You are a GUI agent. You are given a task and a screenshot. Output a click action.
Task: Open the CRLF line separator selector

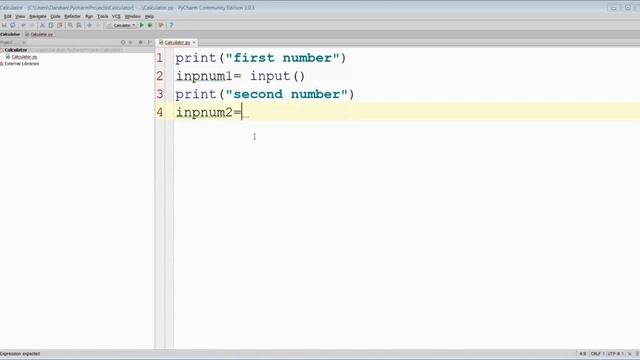pyautogui.click(x=597, y=354)
